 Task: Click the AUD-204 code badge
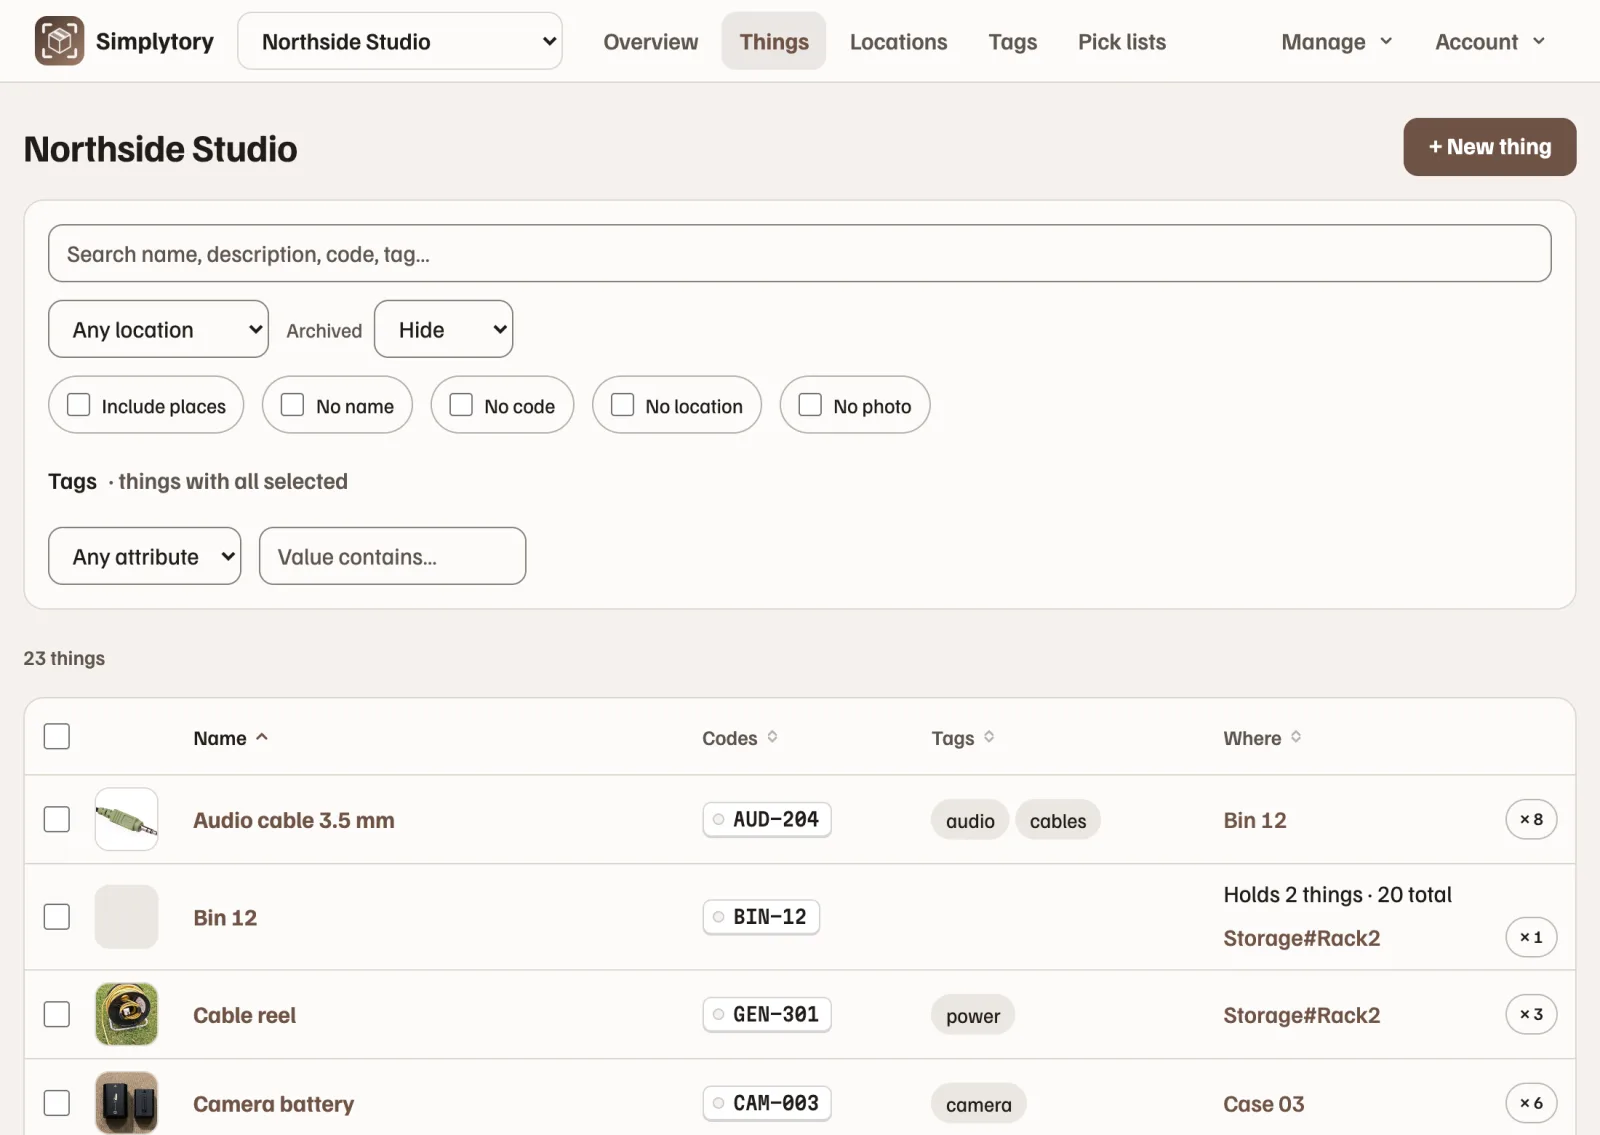point(767,819)
